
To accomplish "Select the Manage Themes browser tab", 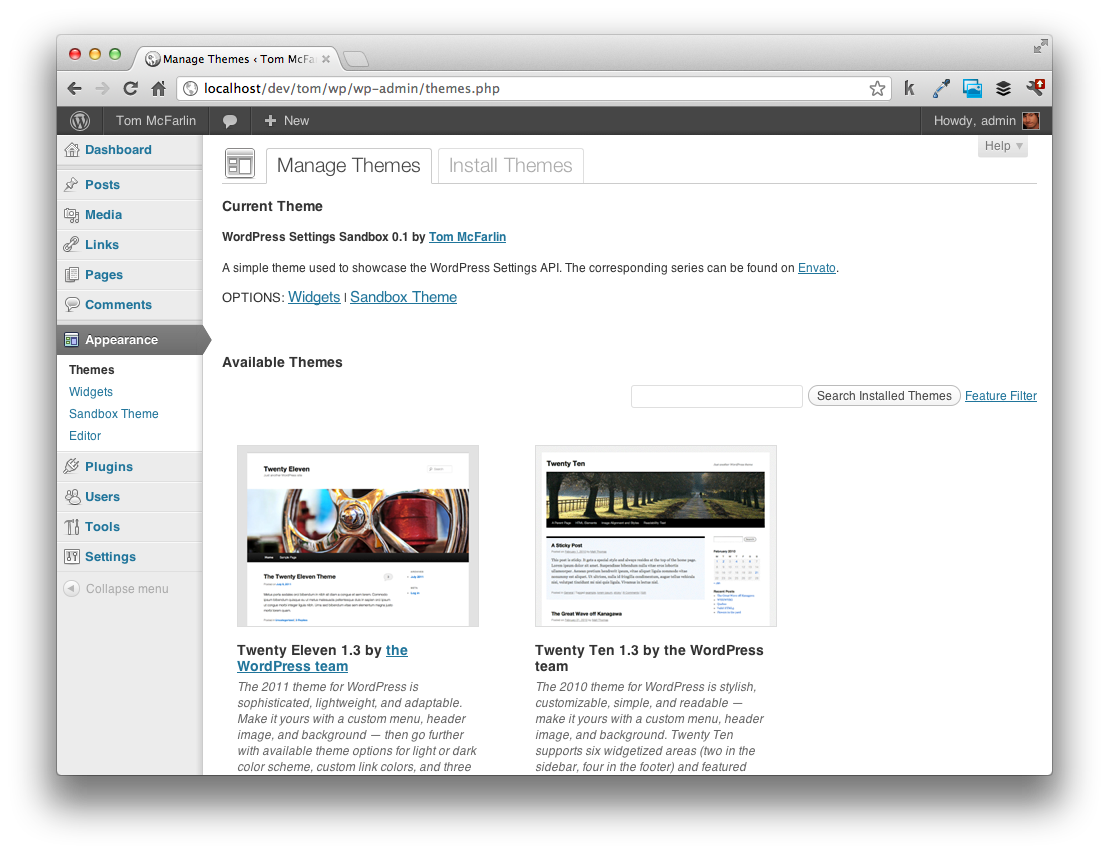I will coord(238,59).
